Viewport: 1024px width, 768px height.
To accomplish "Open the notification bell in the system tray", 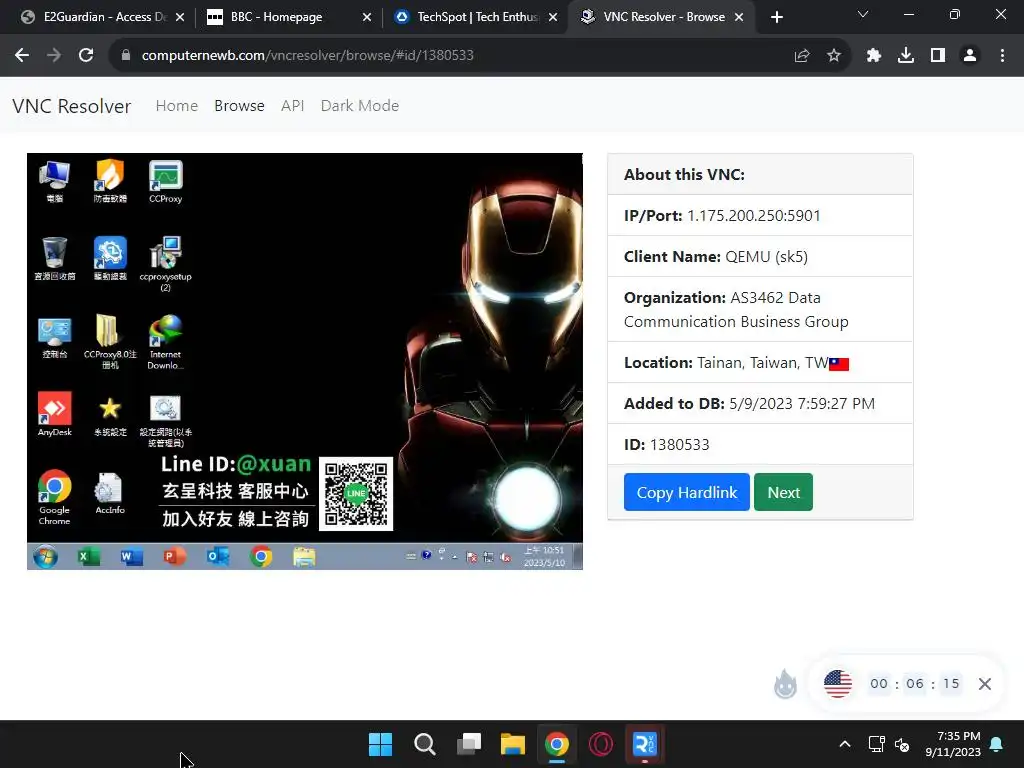I will (x=997, y=744).
